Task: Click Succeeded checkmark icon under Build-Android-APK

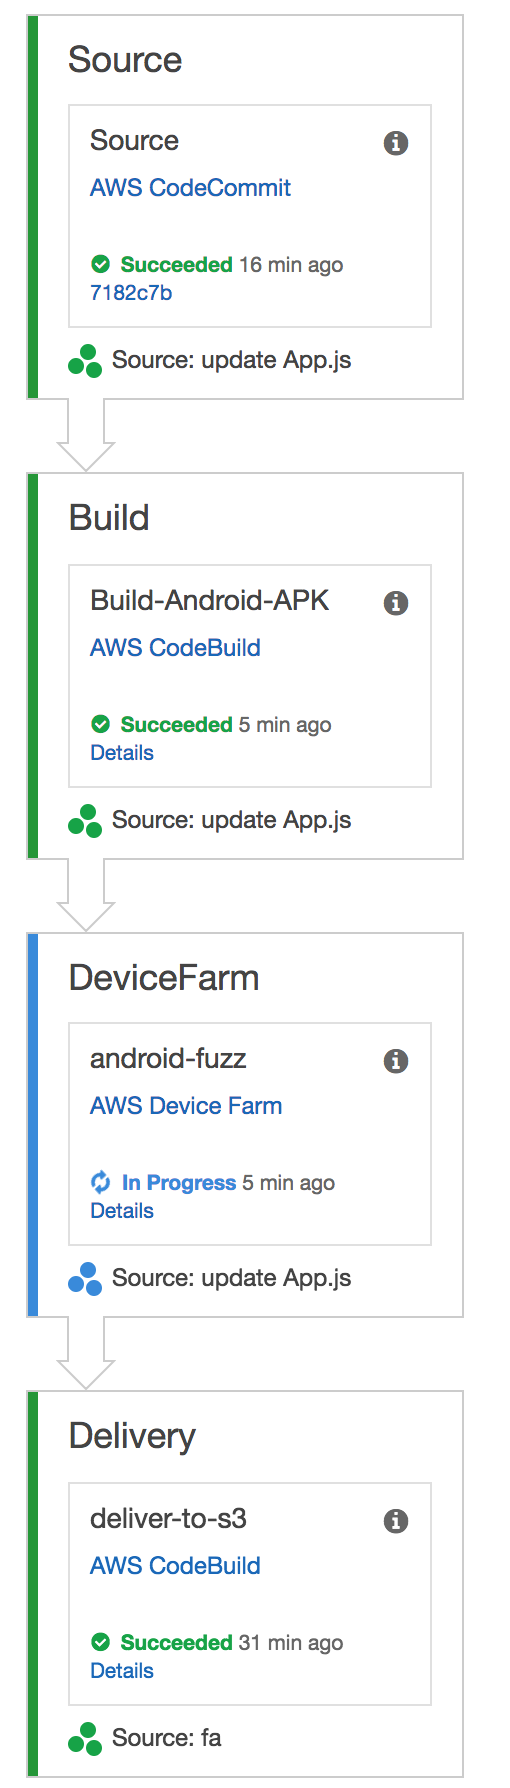Action: click(x=100, y=724)
